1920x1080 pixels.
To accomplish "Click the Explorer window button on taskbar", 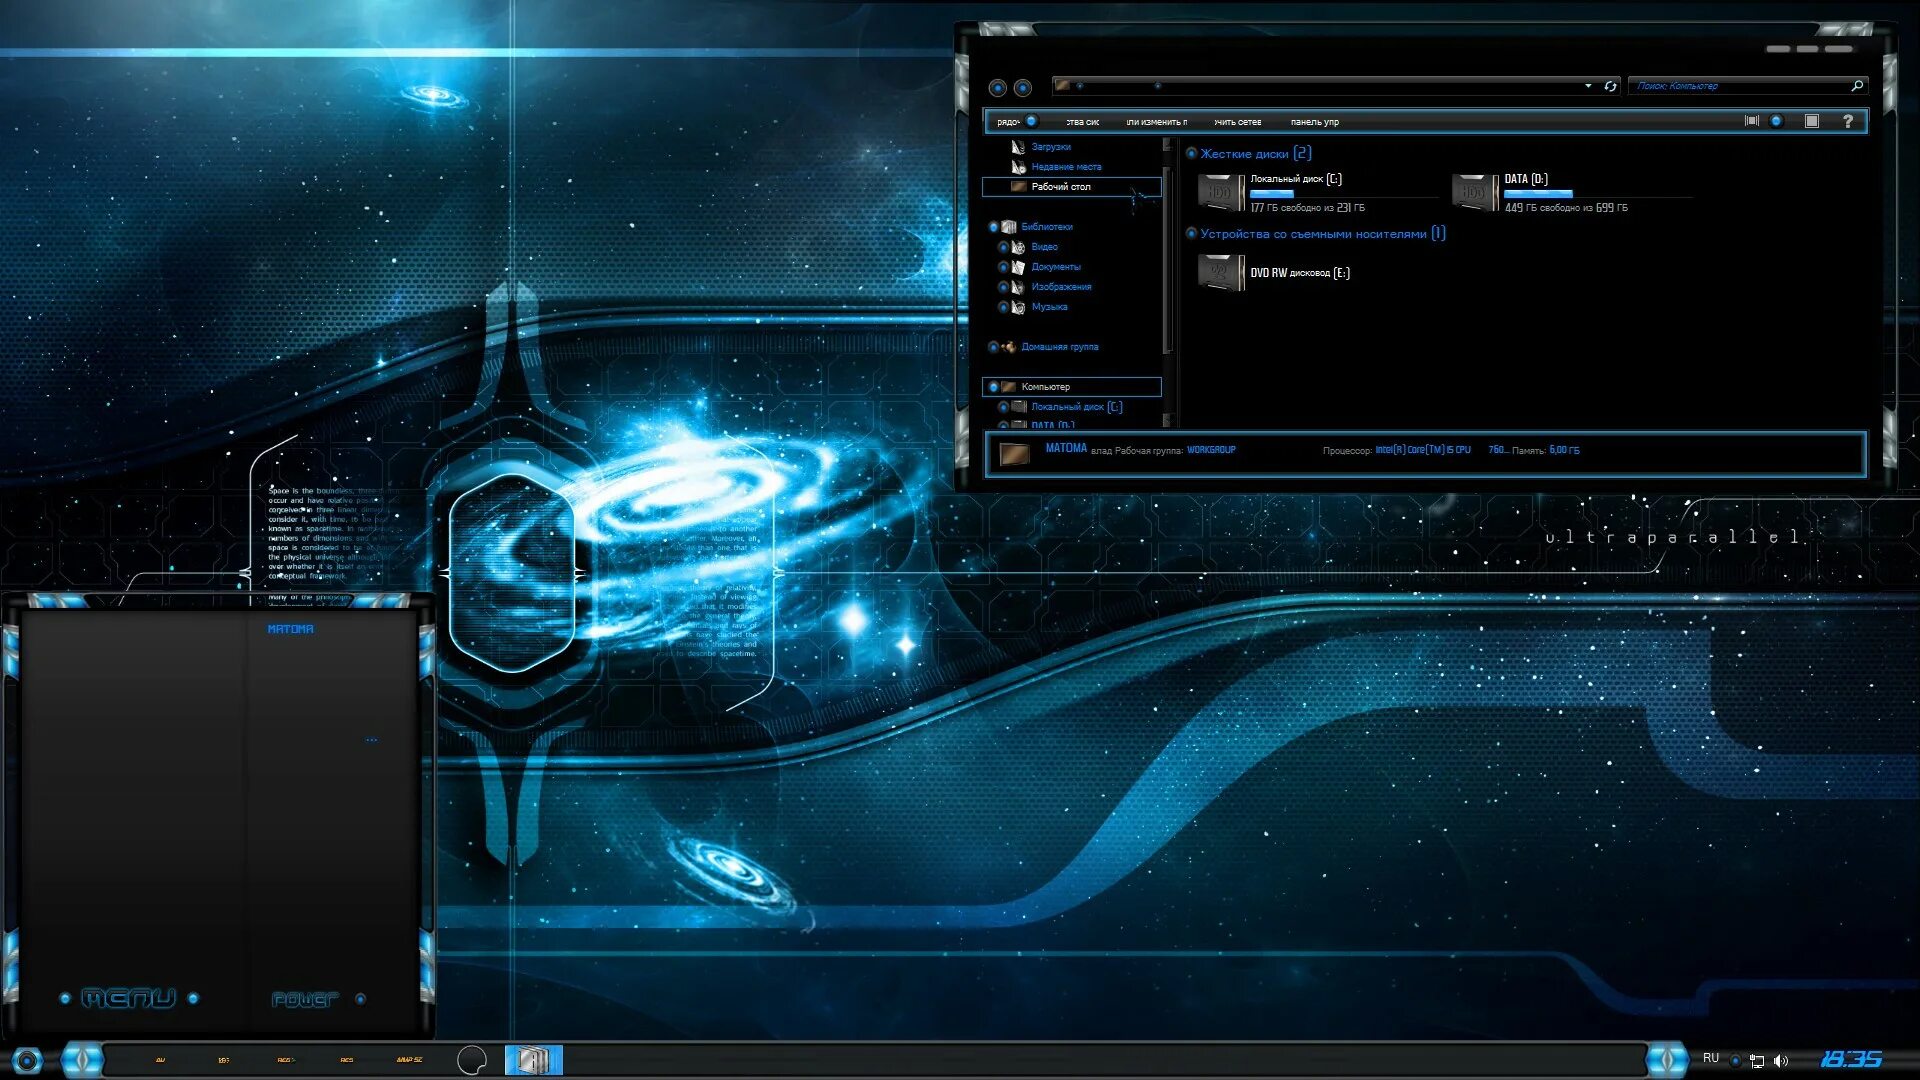I will tap(533, 1060).
